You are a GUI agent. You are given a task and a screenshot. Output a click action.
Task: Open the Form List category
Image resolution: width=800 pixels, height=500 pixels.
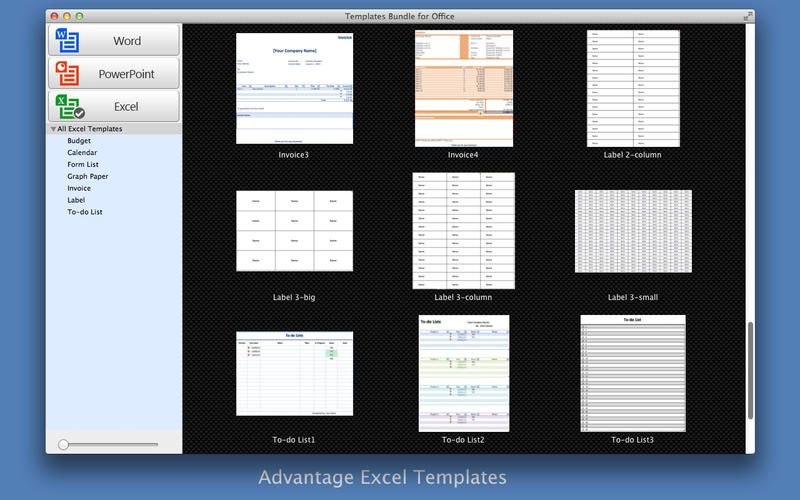[83, 165]
